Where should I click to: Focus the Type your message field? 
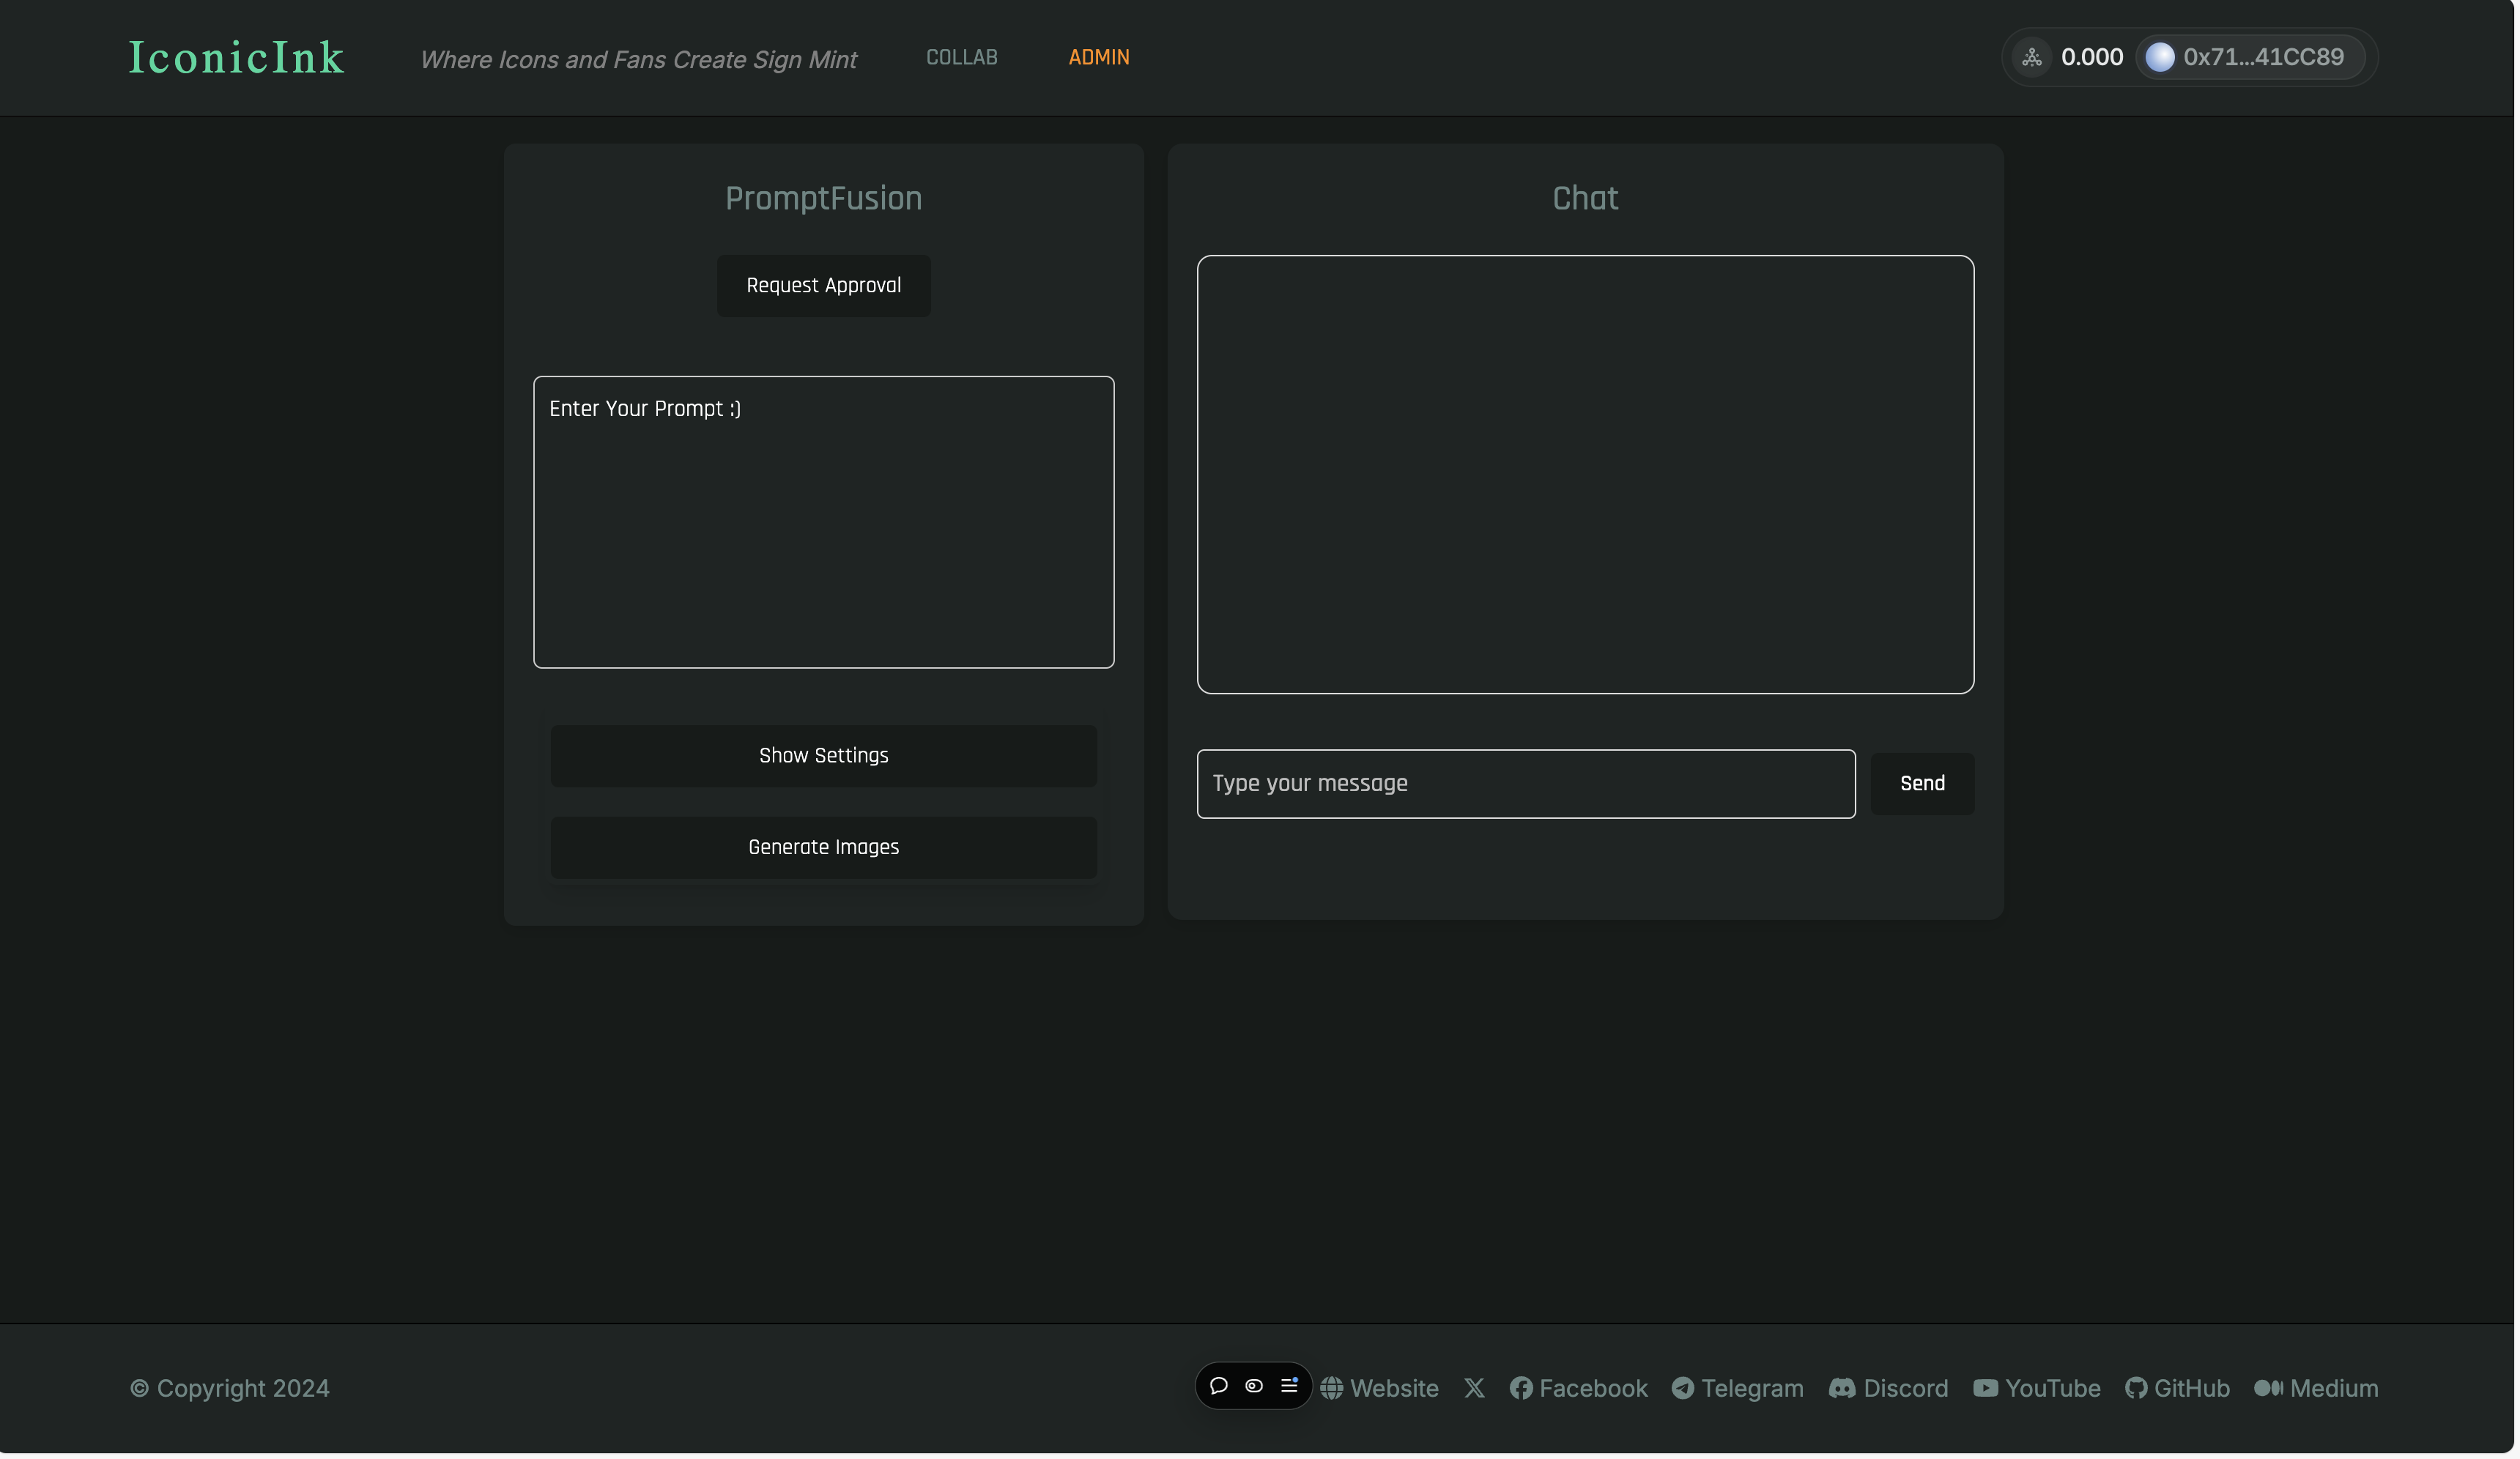pos(1525,783)
